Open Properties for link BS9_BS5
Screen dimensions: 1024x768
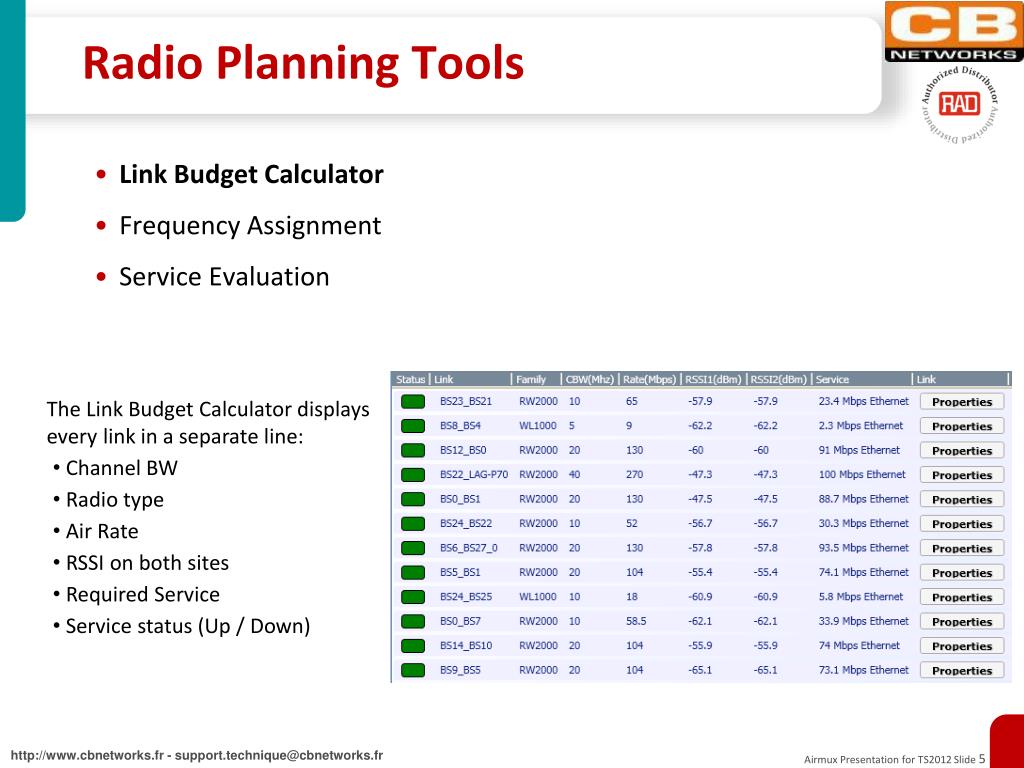961,670
